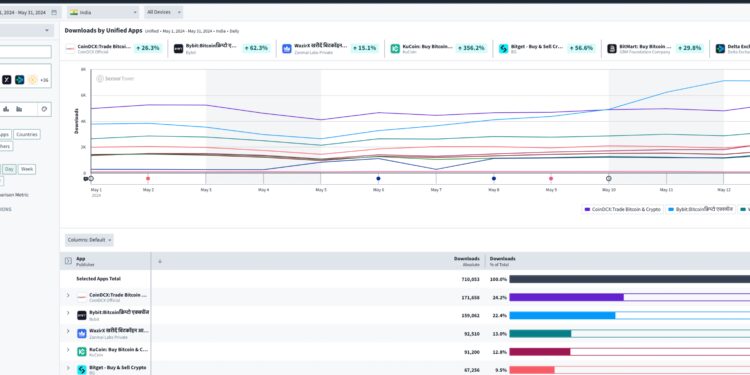Click the purple CoinDCX 24.2% share bar
Screen dimensions: 750x375
click(x=566, y=298)
